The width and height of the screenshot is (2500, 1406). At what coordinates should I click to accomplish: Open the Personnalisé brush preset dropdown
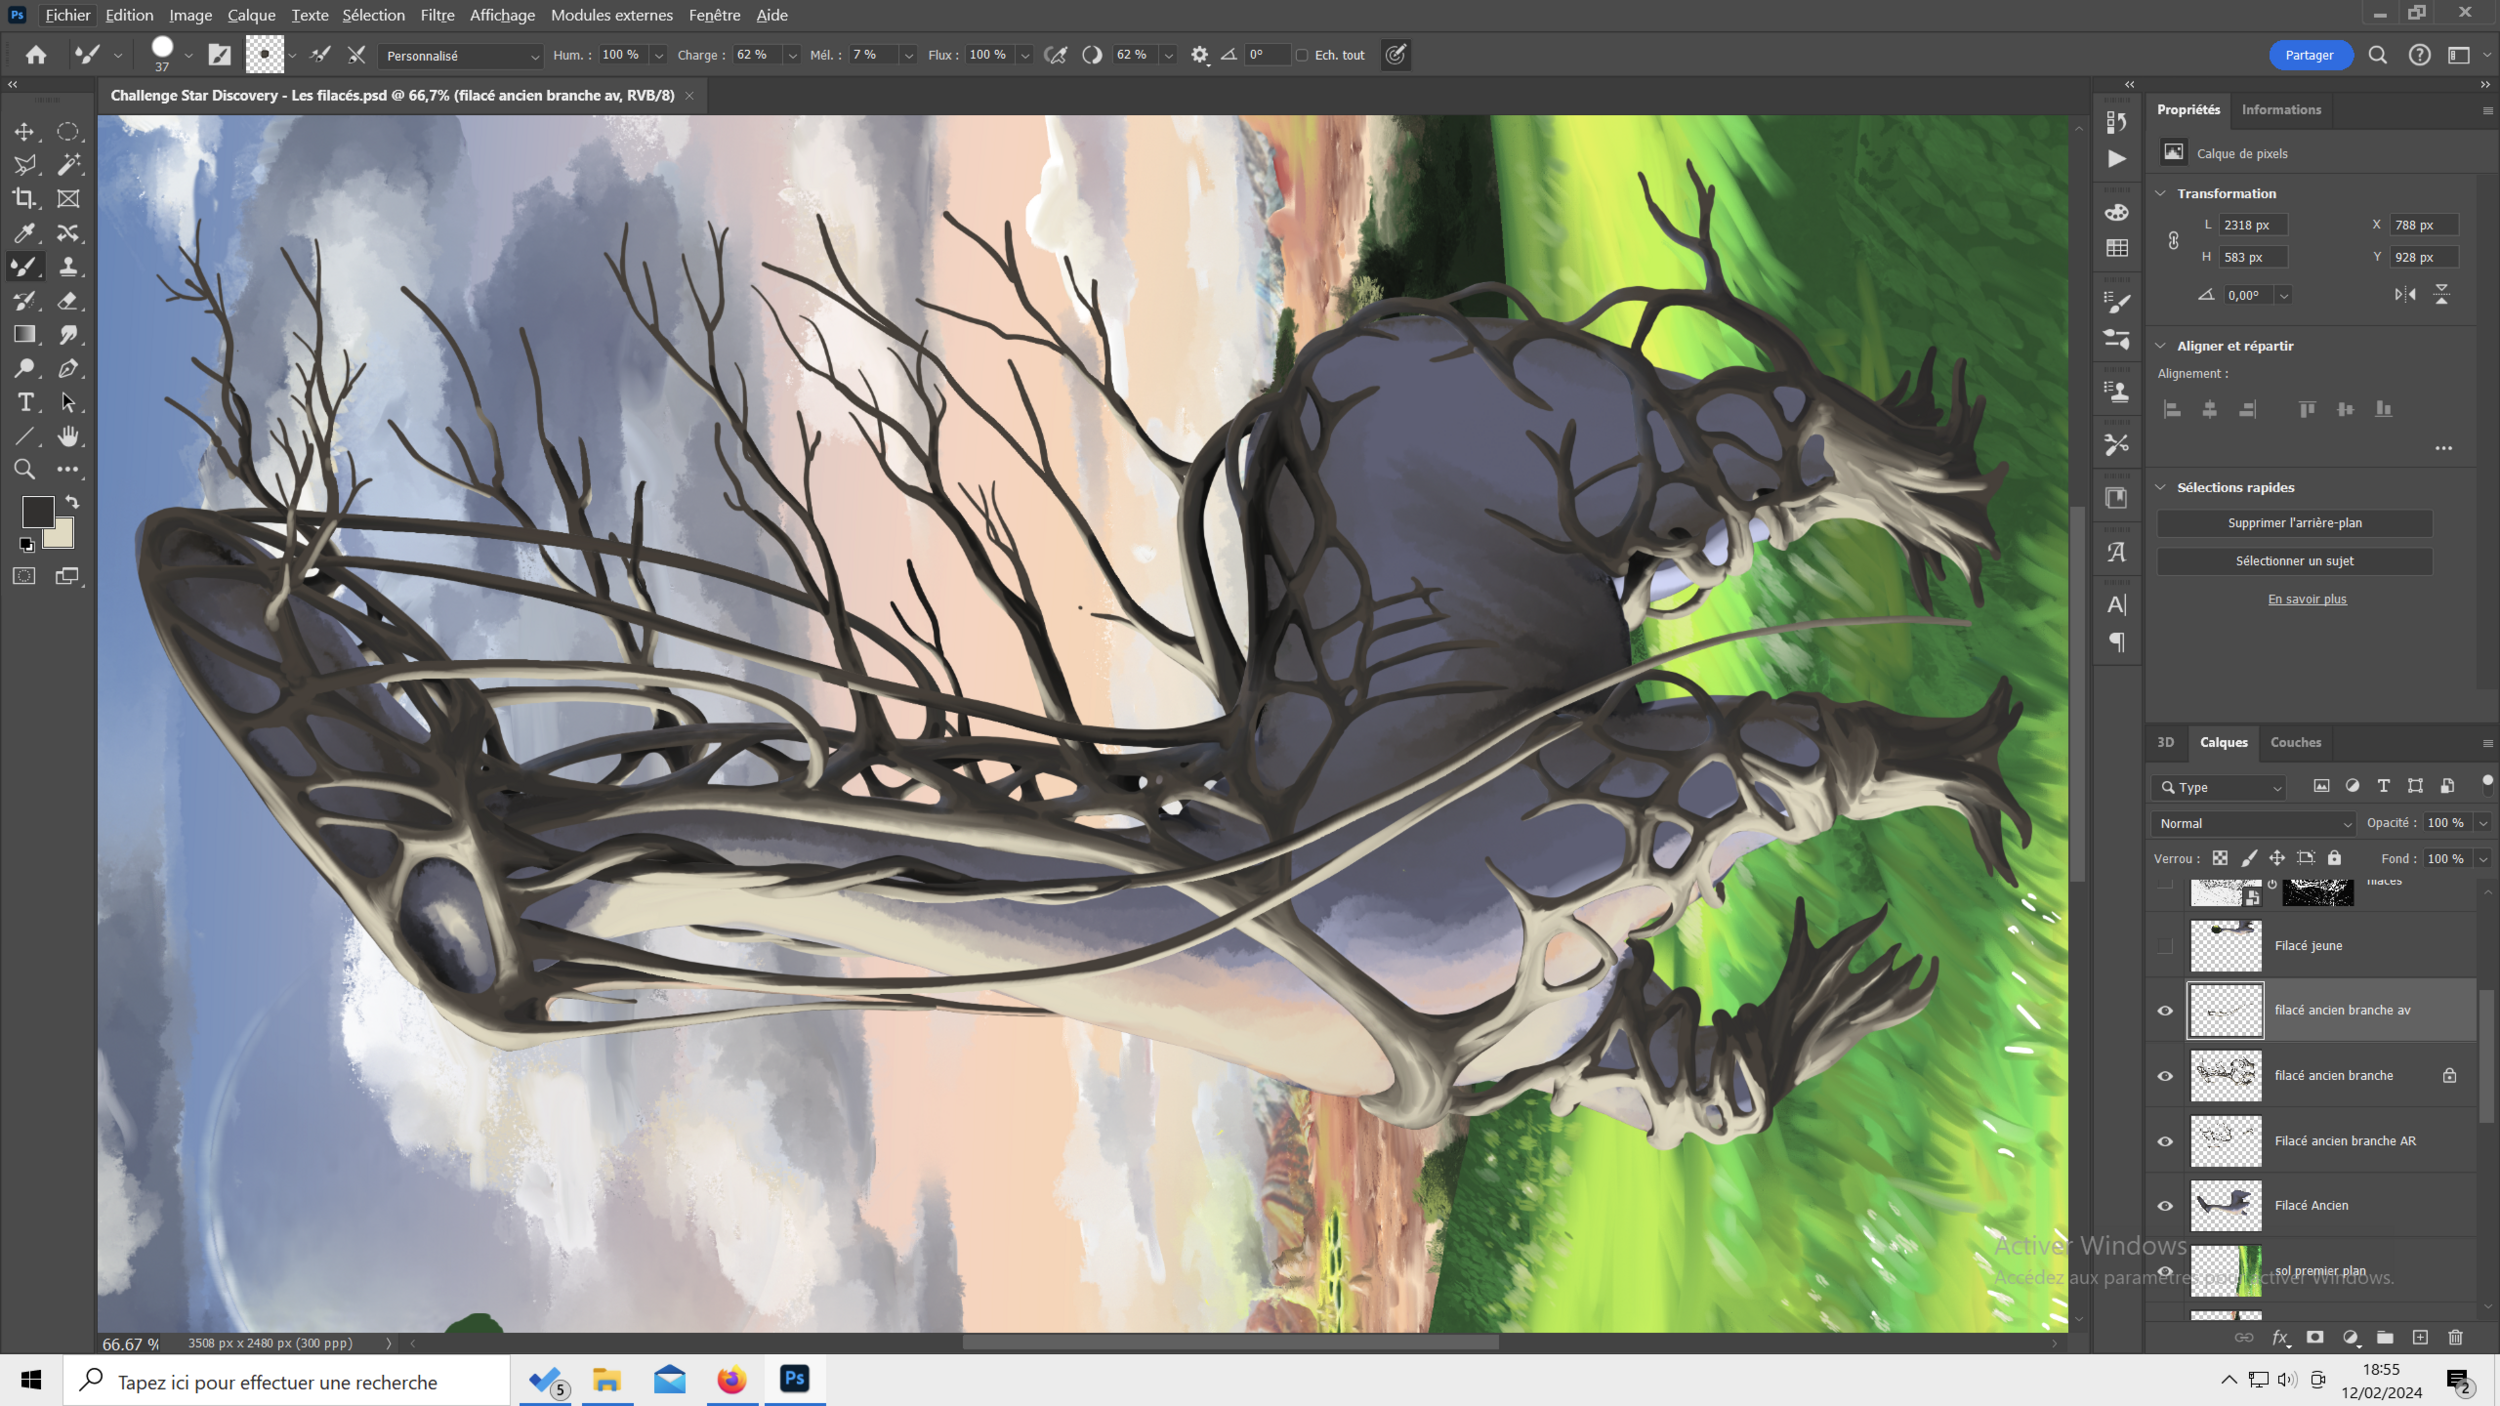point(461,56)
